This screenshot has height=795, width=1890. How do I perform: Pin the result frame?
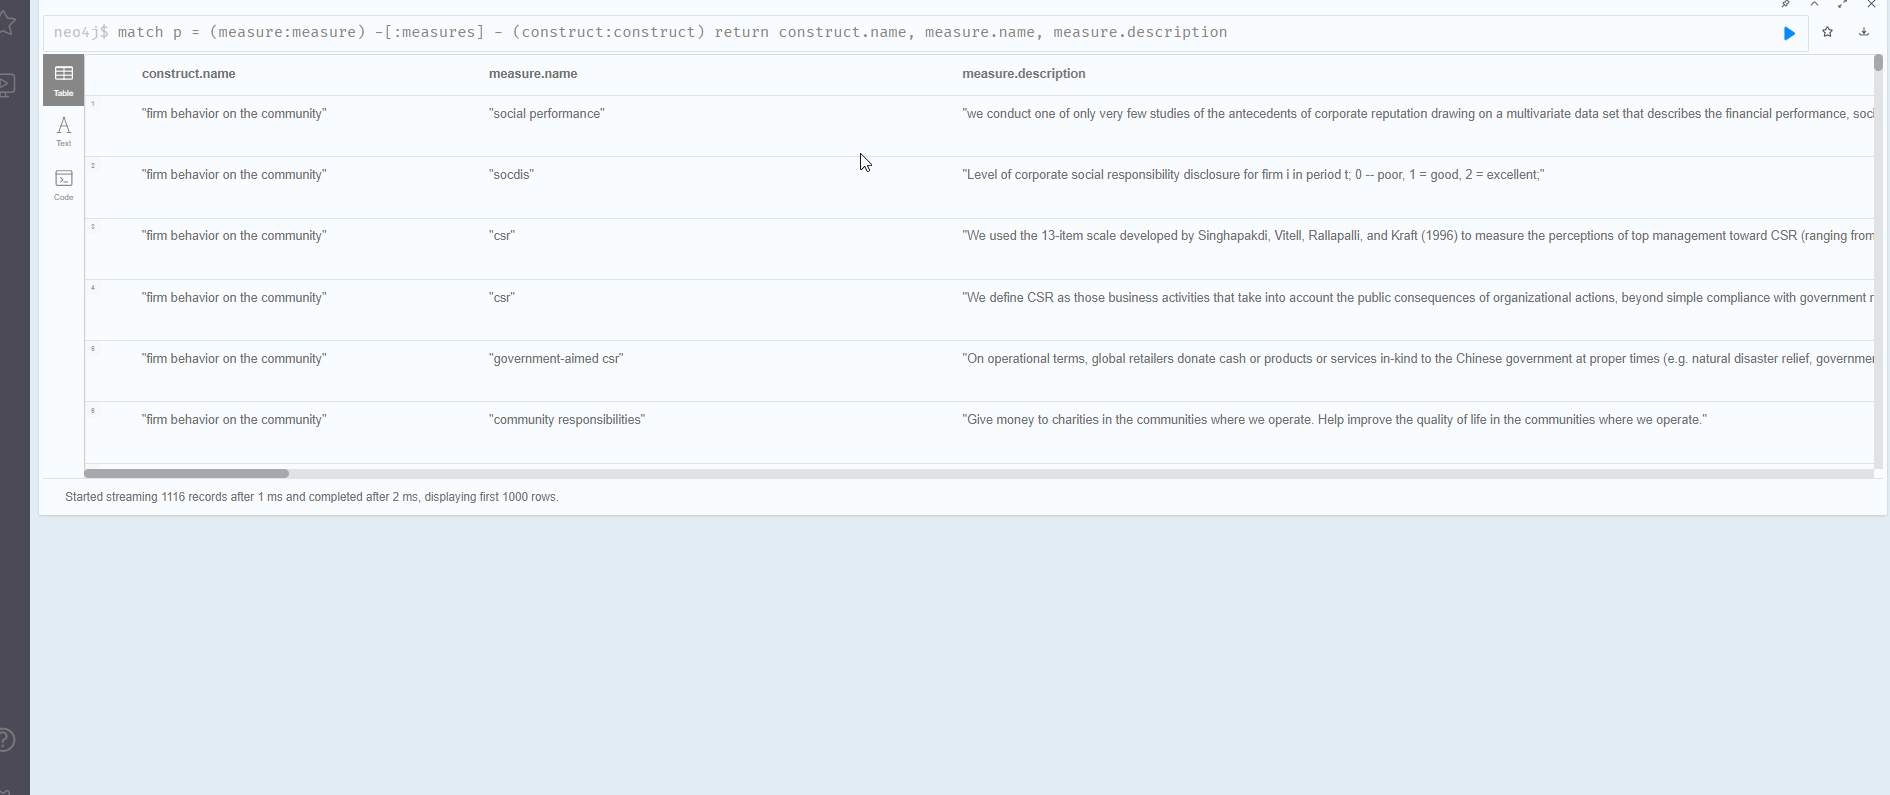[x=1786, y=4]
